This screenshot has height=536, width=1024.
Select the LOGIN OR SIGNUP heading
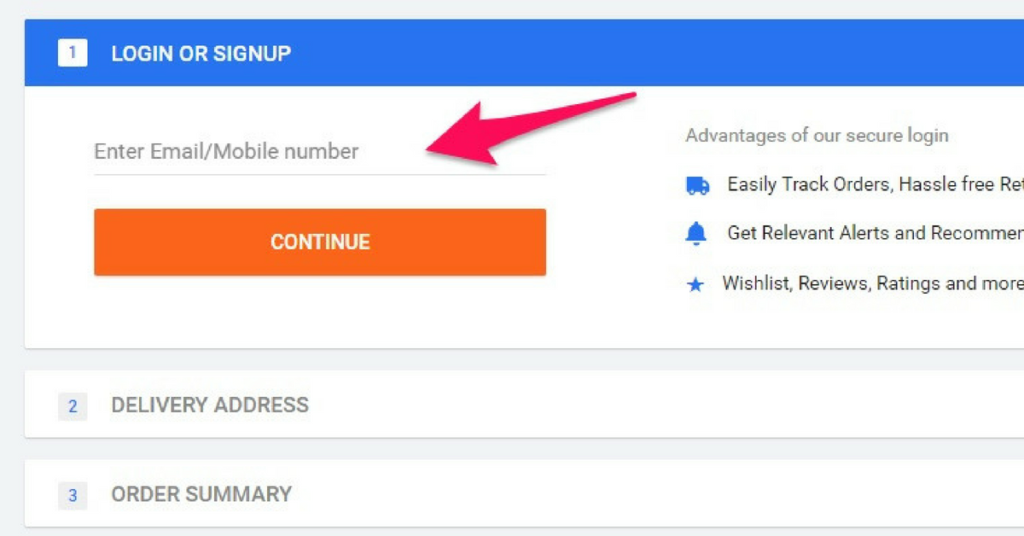[x=201, y=54]
